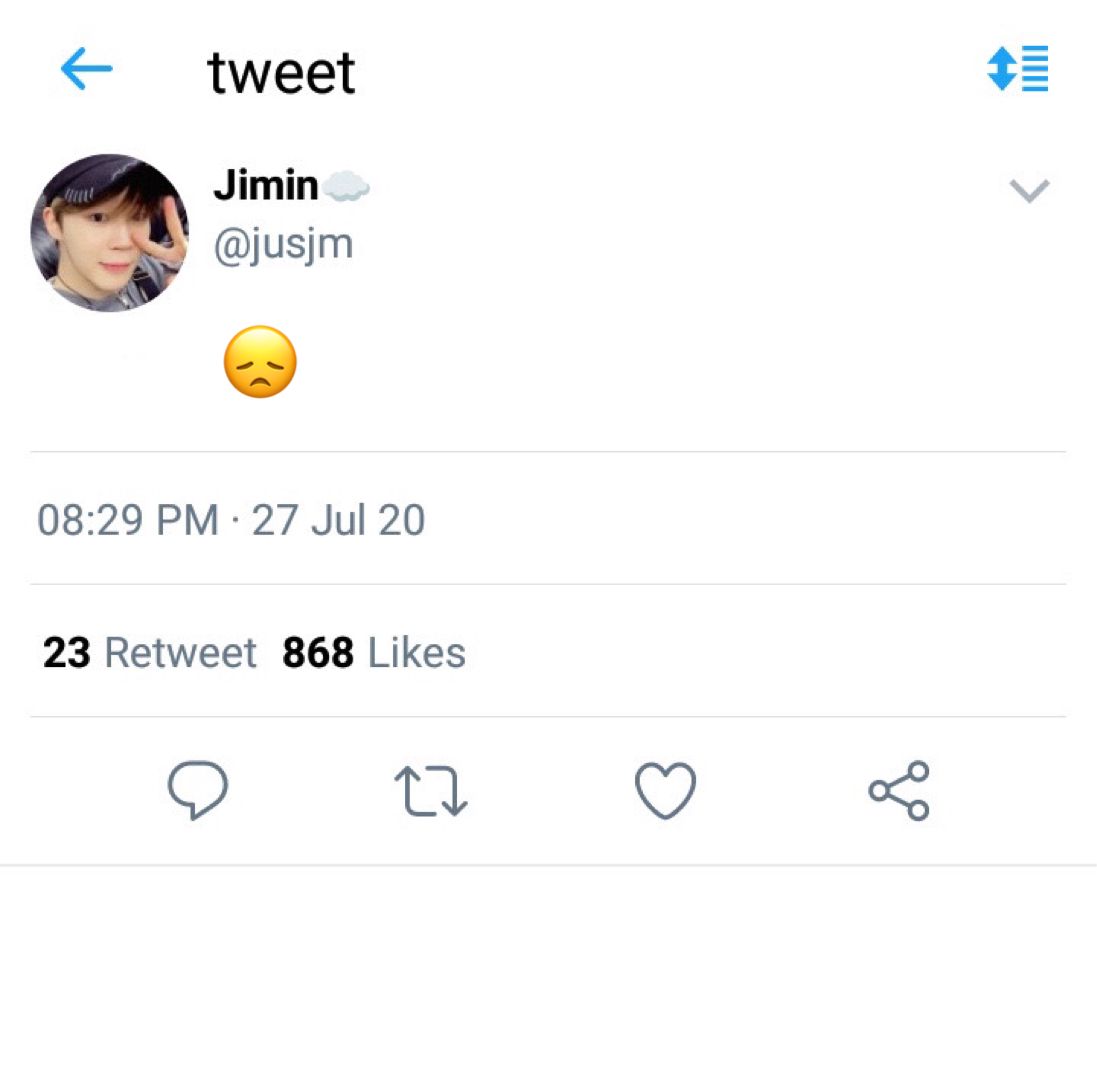Tap the cloud emoji beside Jimin

[x=346, y=186]
